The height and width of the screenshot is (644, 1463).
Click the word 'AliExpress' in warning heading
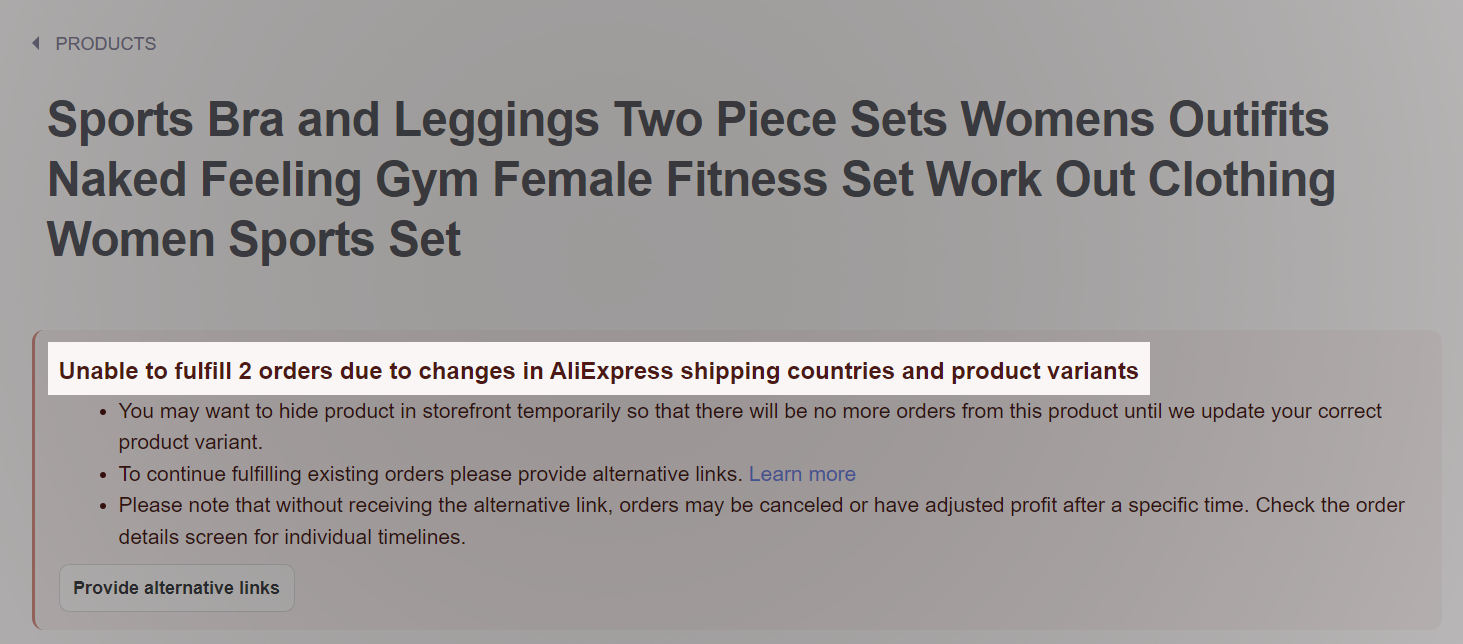point(612,372)
